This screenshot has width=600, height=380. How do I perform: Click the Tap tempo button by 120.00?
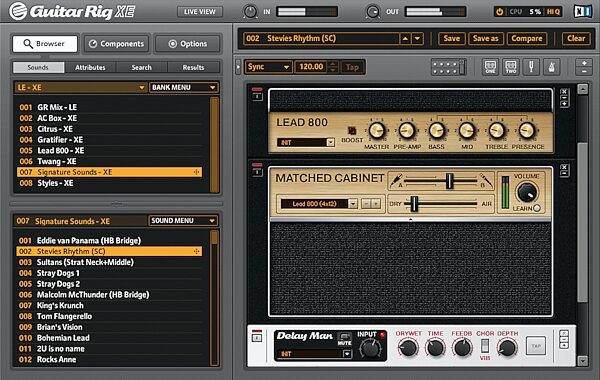(352, 67)
